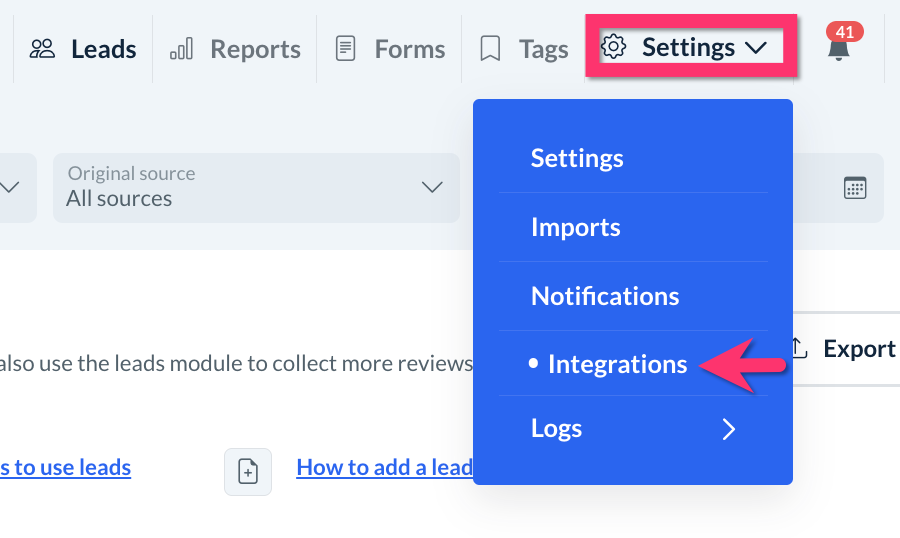Click the Tags bookmark icon

[490, 48]
